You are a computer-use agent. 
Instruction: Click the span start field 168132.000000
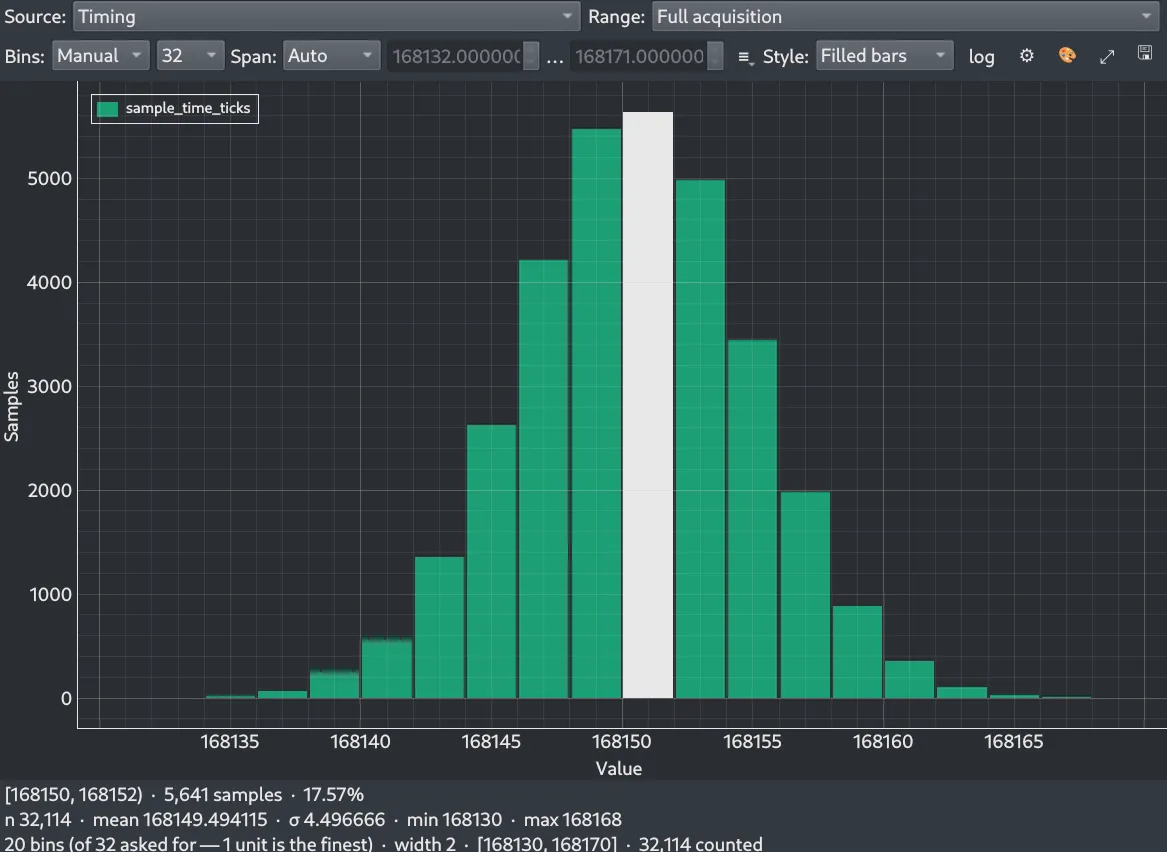(455, 57)
